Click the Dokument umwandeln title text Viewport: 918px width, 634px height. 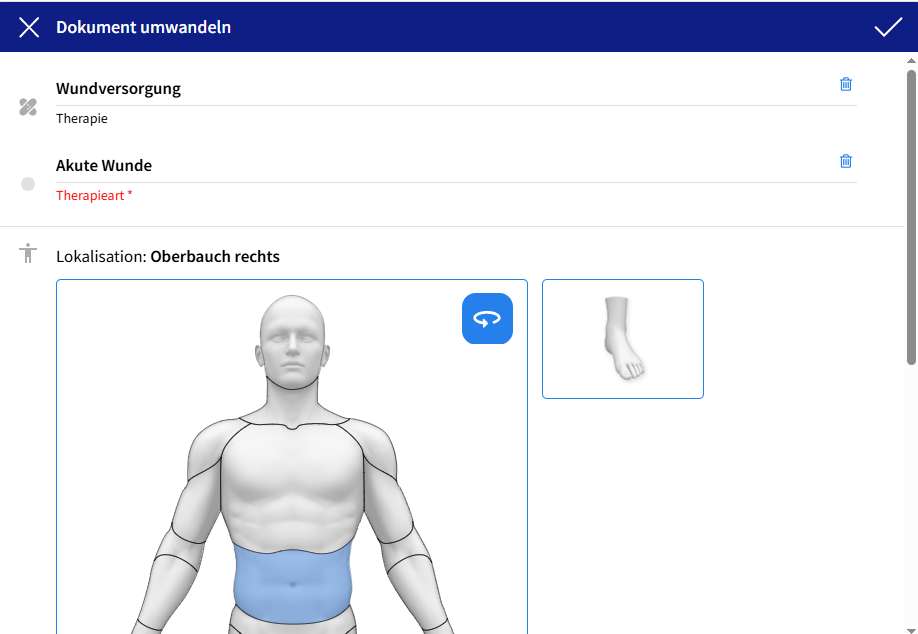(x=143, y=27)
